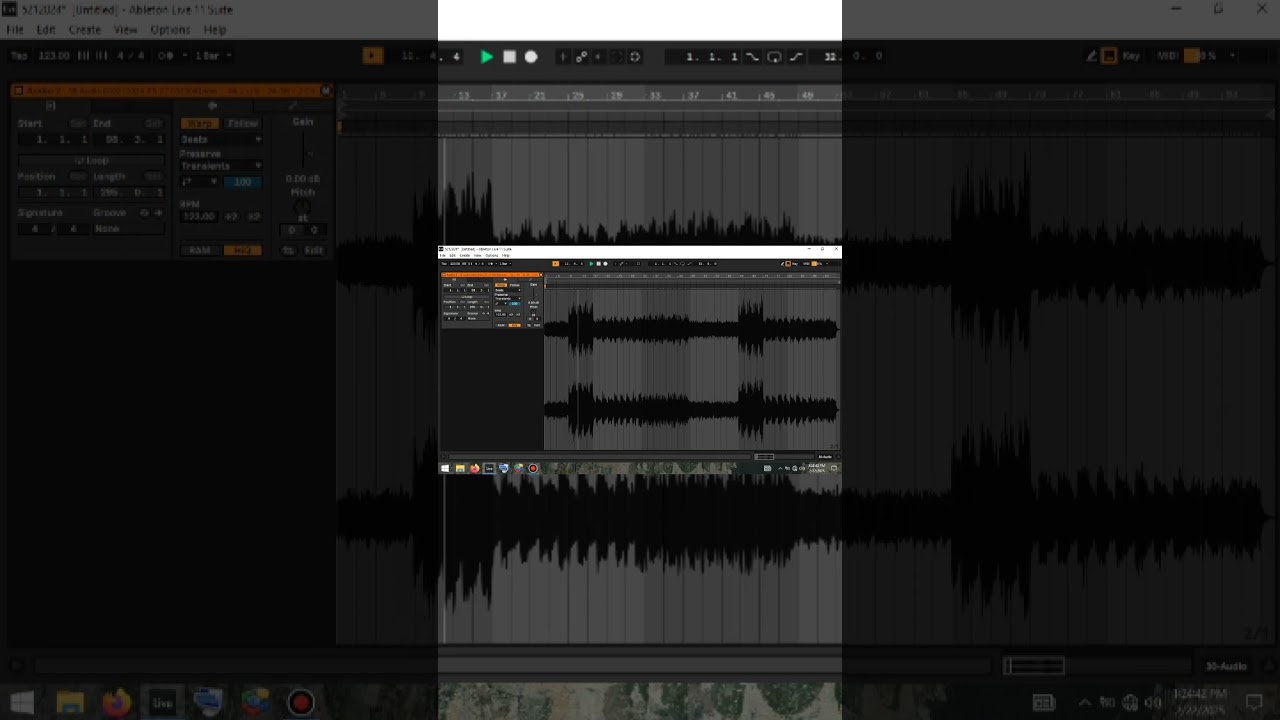Viewport: 1280px width, 720px height.
Task: Click the Set button next to End
Action: [x=153, y=124]
